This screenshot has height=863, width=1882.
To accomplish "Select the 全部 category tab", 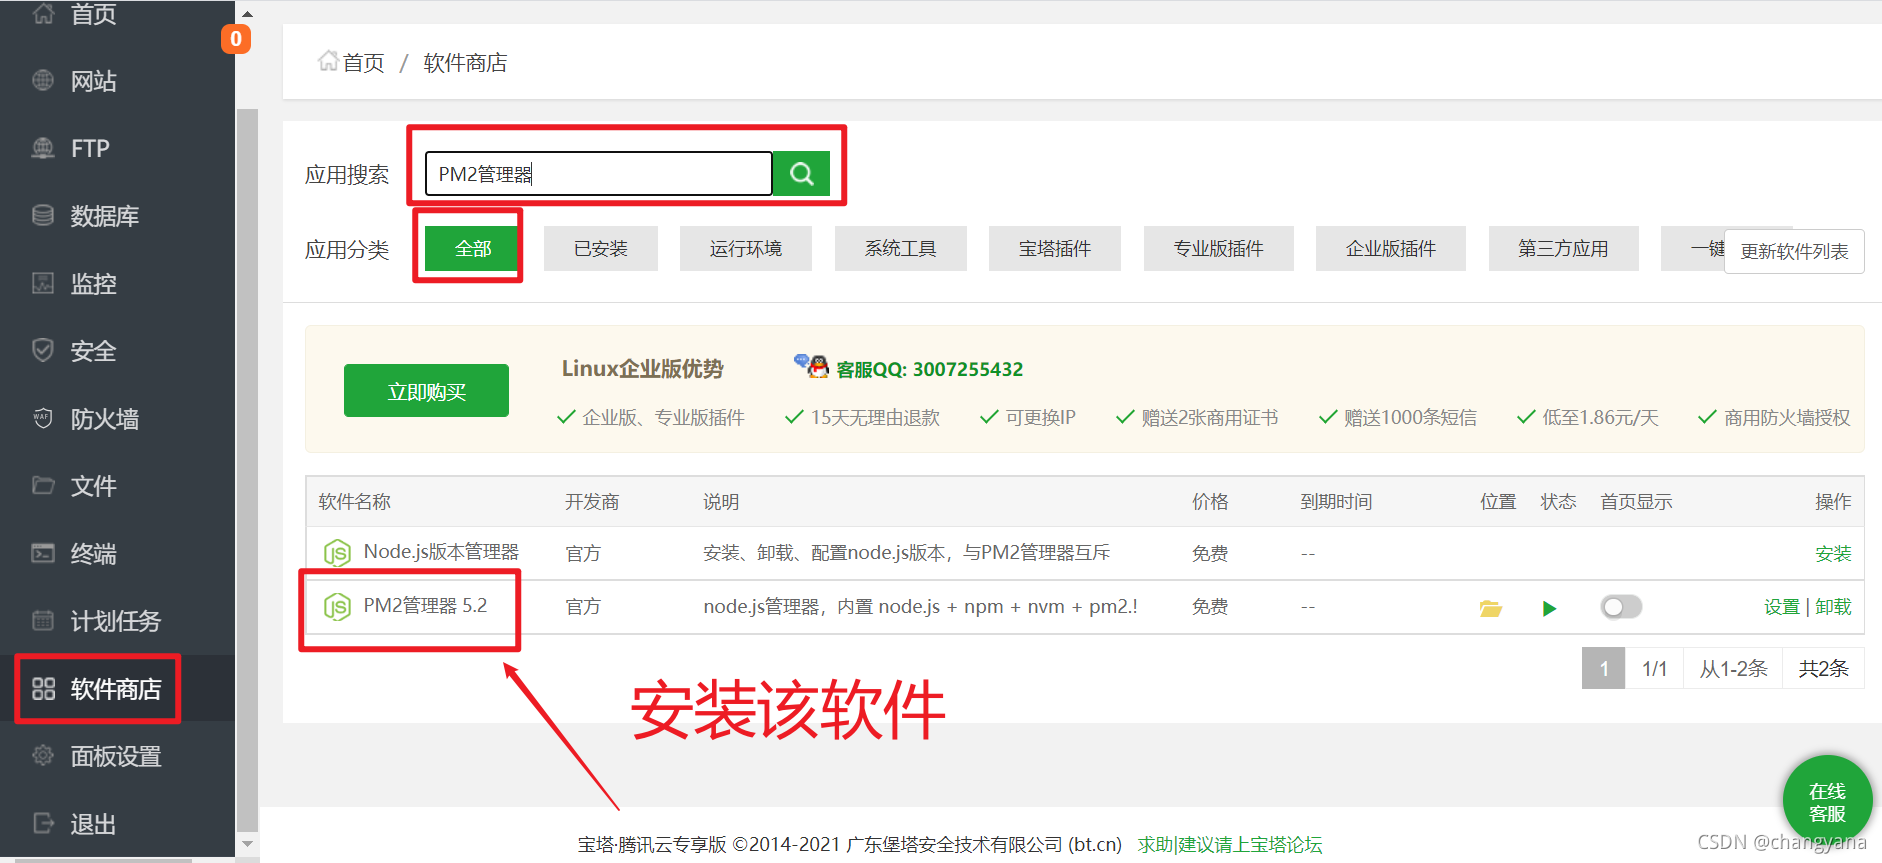I will 473,248.
